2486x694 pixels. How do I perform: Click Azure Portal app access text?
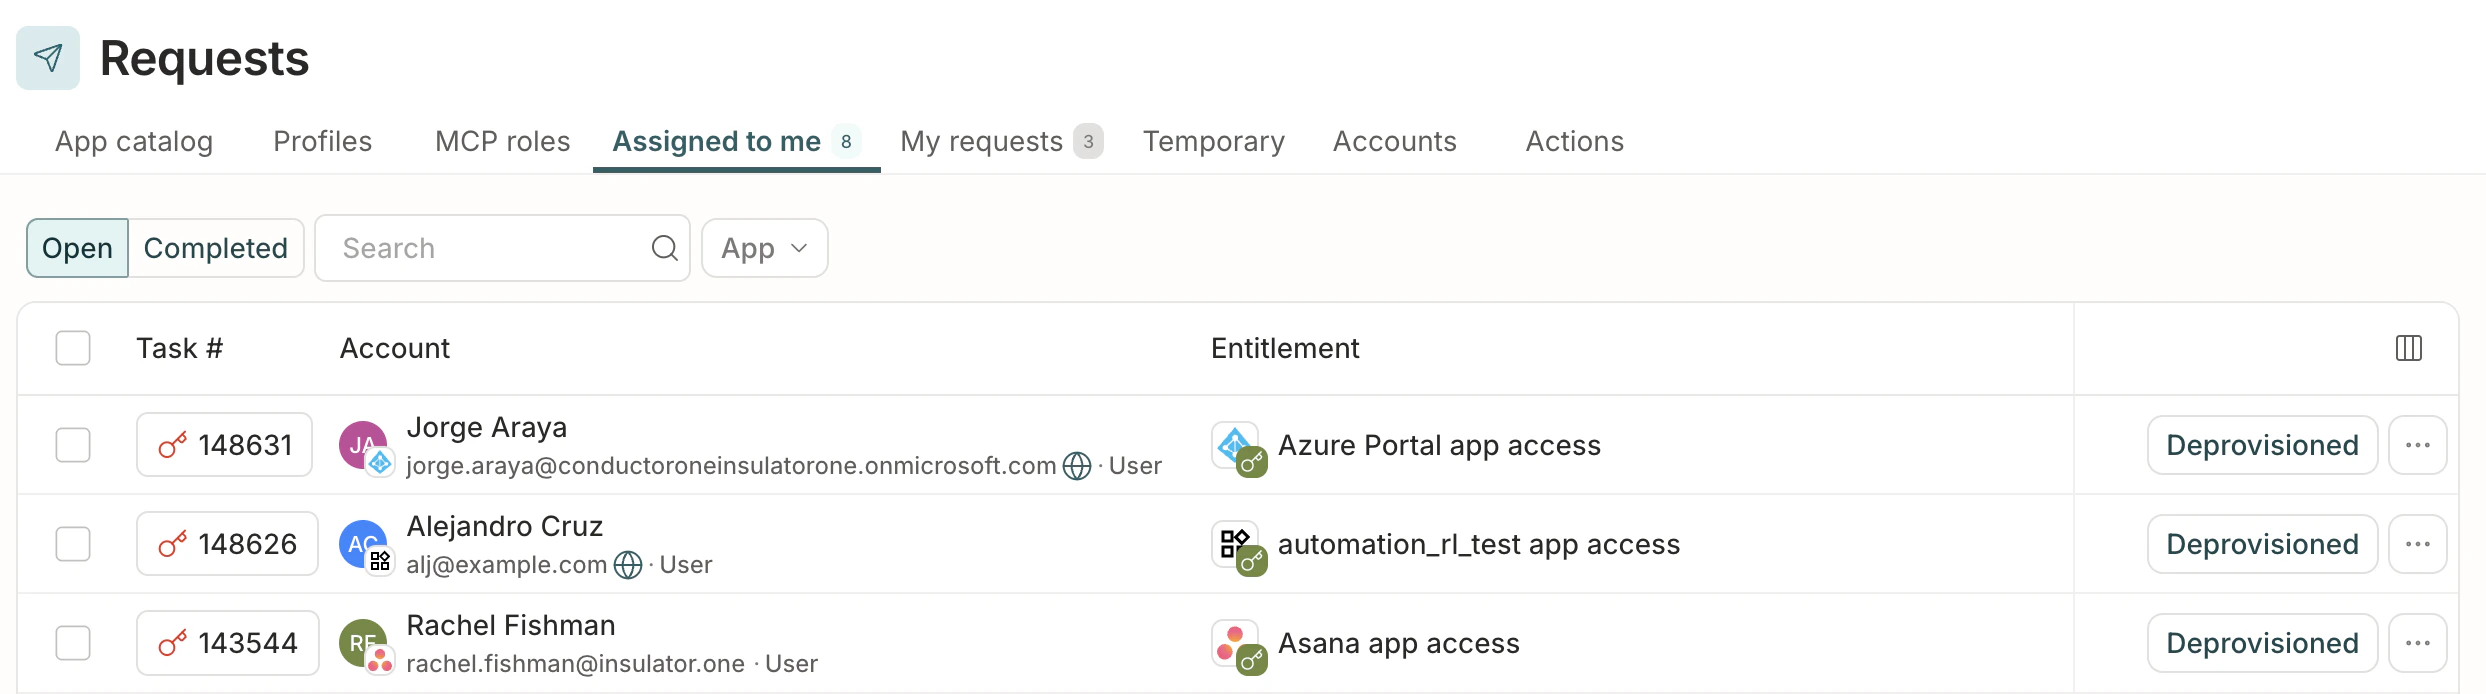pos(1440,445)
